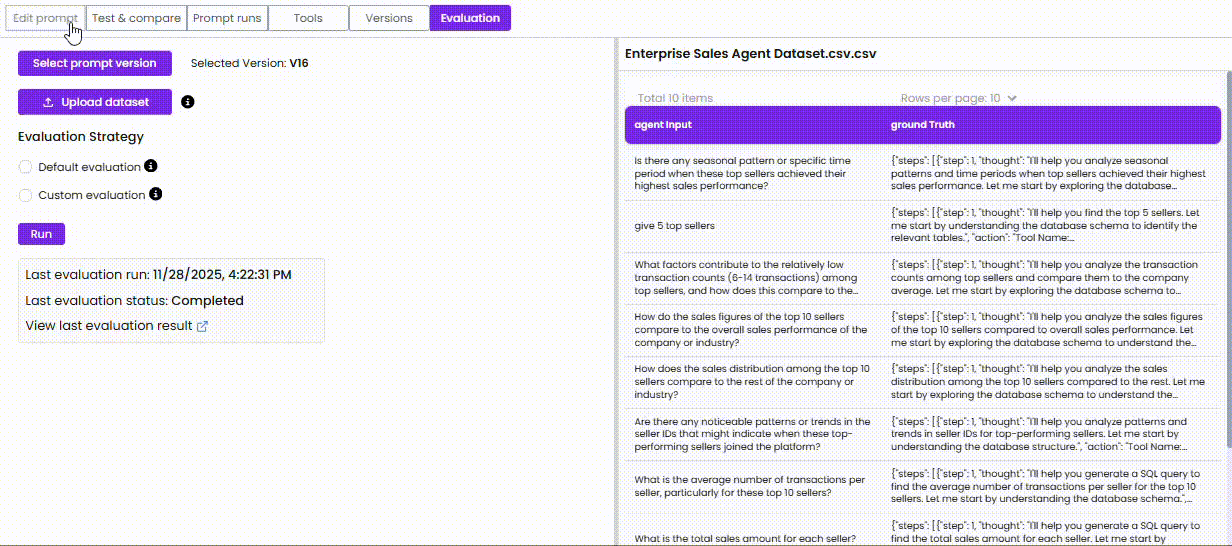Select the Default evaluation radio button
This screenshot has width=1232, height=546.
coord(26,167)
